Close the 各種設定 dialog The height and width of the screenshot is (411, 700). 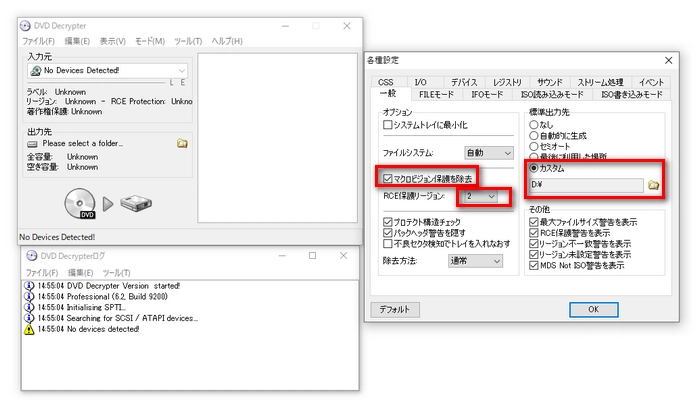(668, 60)
